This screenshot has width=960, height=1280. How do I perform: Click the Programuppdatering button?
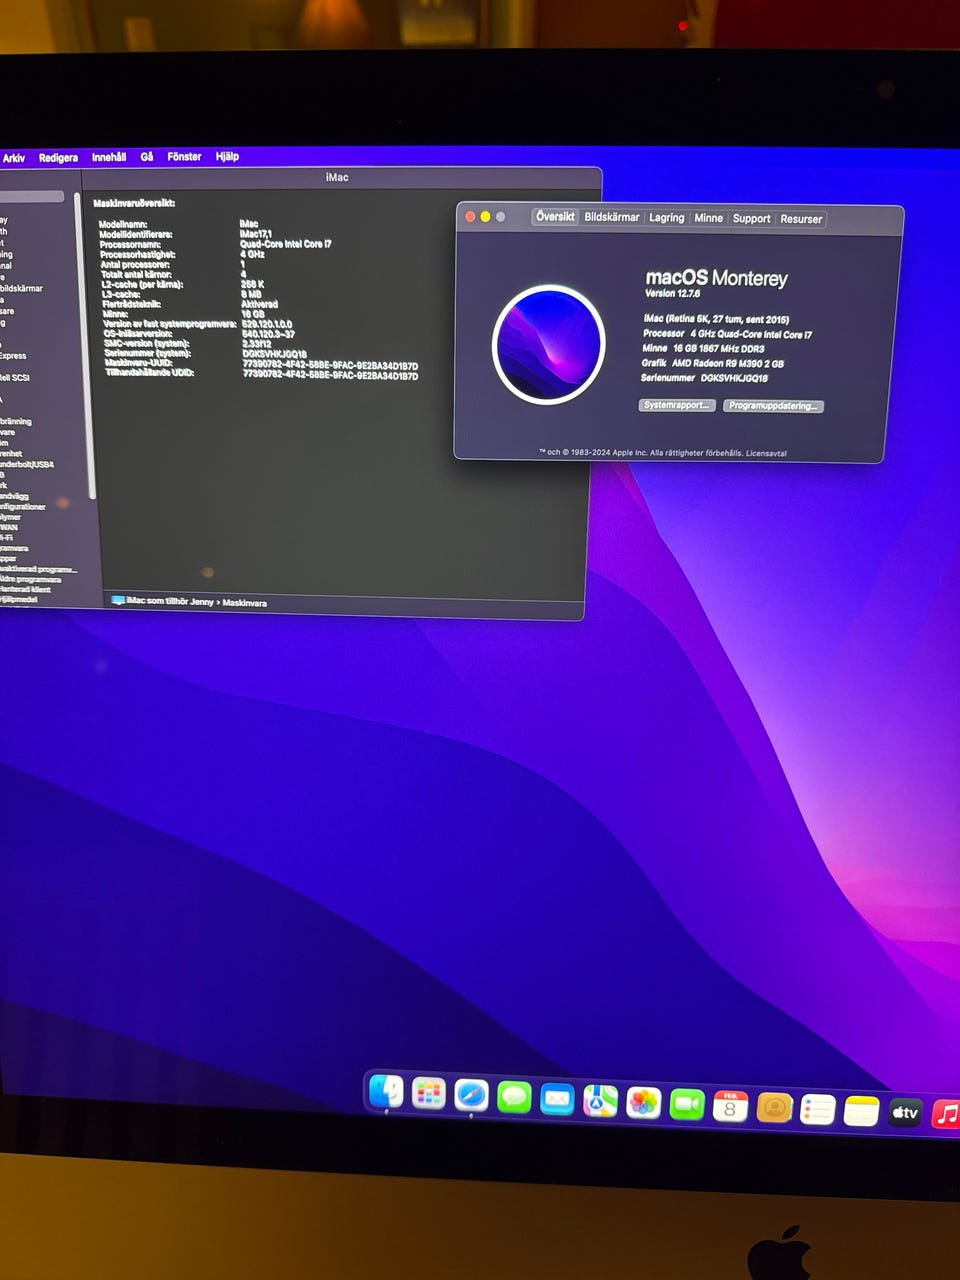tap(774, 406)
